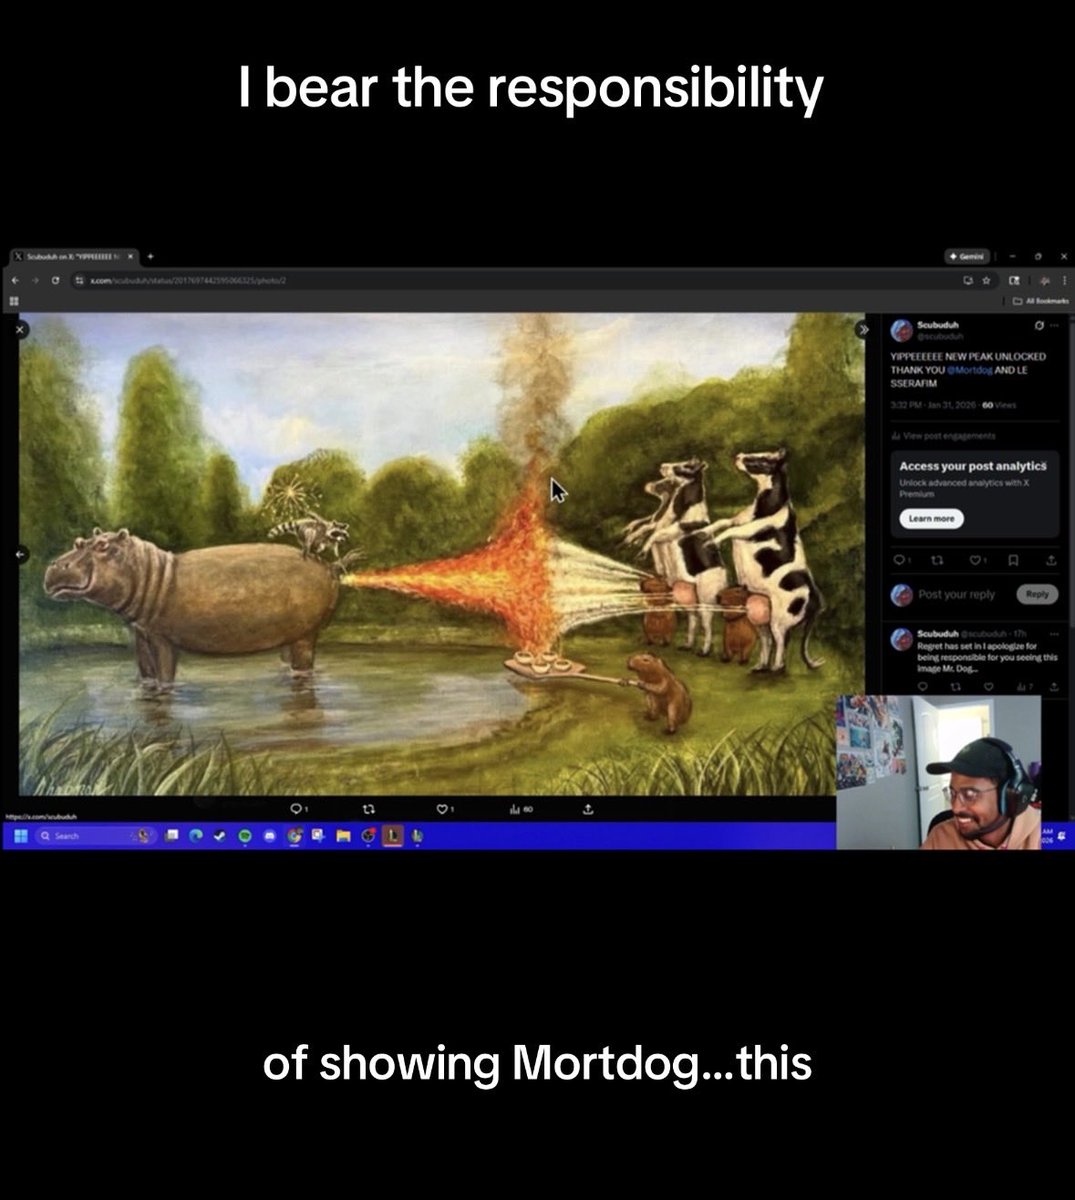Click the repost icon below the photo
This screenshot has width=1075, height=1200.
tap(369, 808)
